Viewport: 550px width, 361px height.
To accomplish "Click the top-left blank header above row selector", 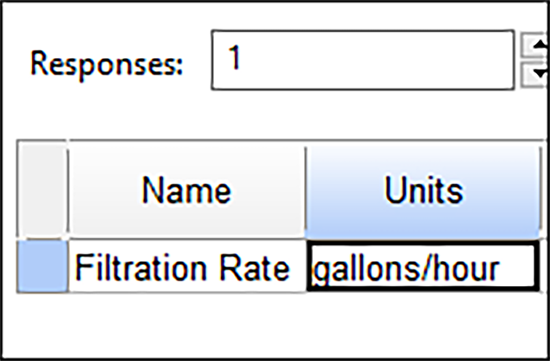I will (42, 190).
